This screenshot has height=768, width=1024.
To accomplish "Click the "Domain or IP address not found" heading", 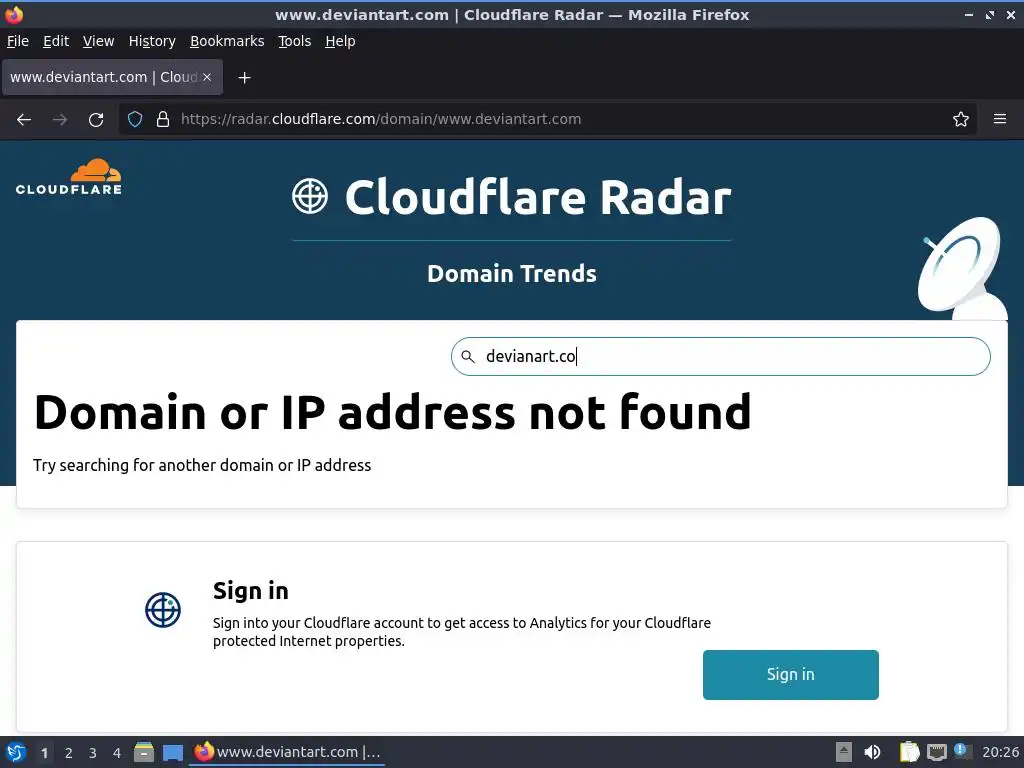I will click(392, 412).
